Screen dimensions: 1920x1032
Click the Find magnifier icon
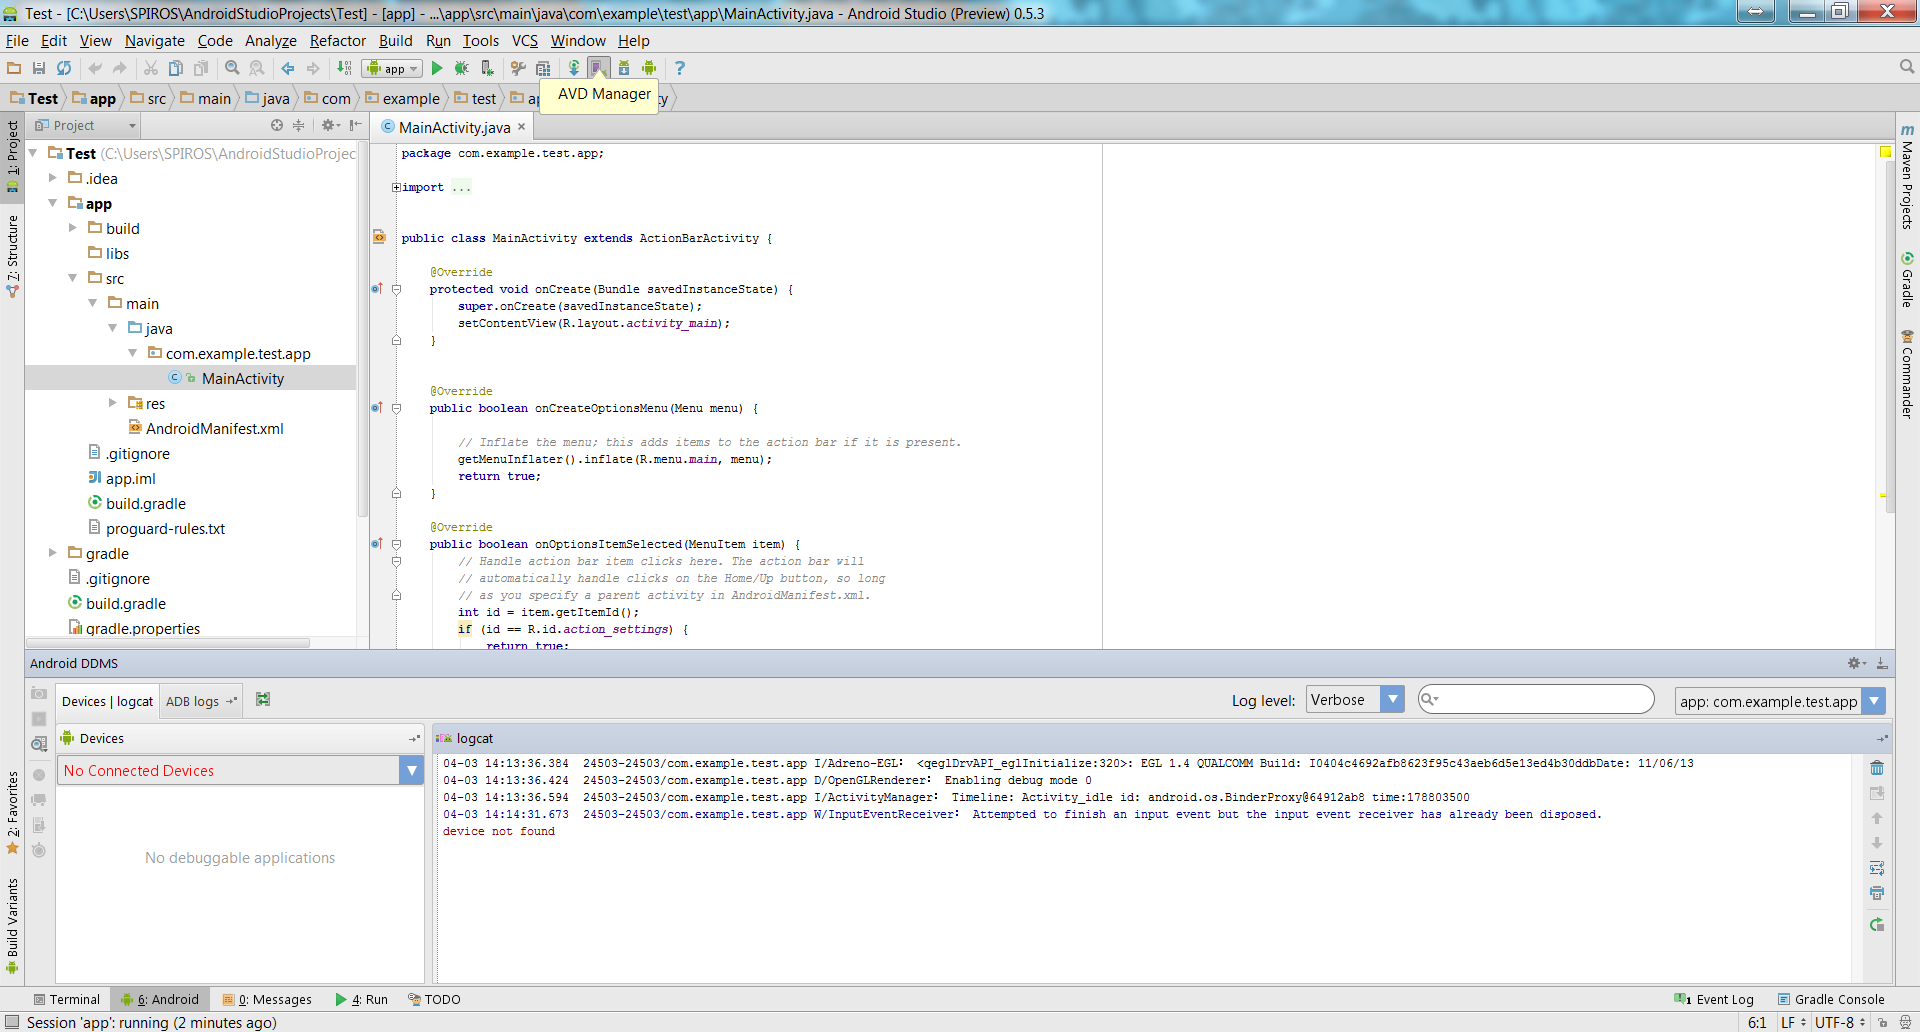pyautogui.click(x=232, y=68)
